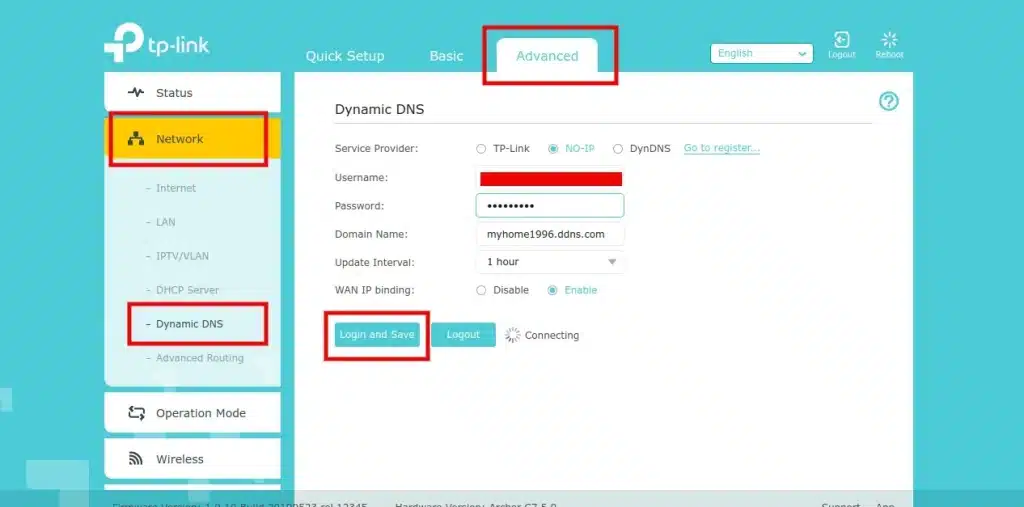This screenshot has width=1024, height=507.
Task: Select TP-Link as service provider
Action: coord(481,149)
